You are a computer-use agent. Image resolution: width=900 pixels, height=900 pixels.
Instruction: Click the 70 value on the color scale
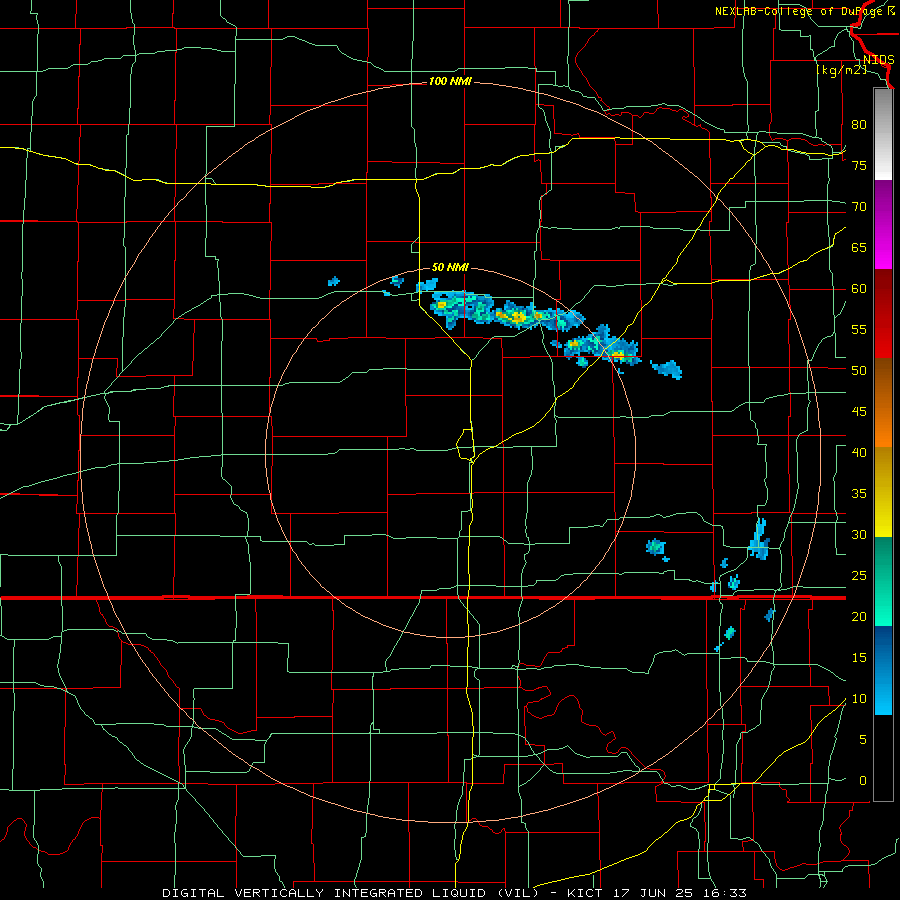[x=859, y=207]
